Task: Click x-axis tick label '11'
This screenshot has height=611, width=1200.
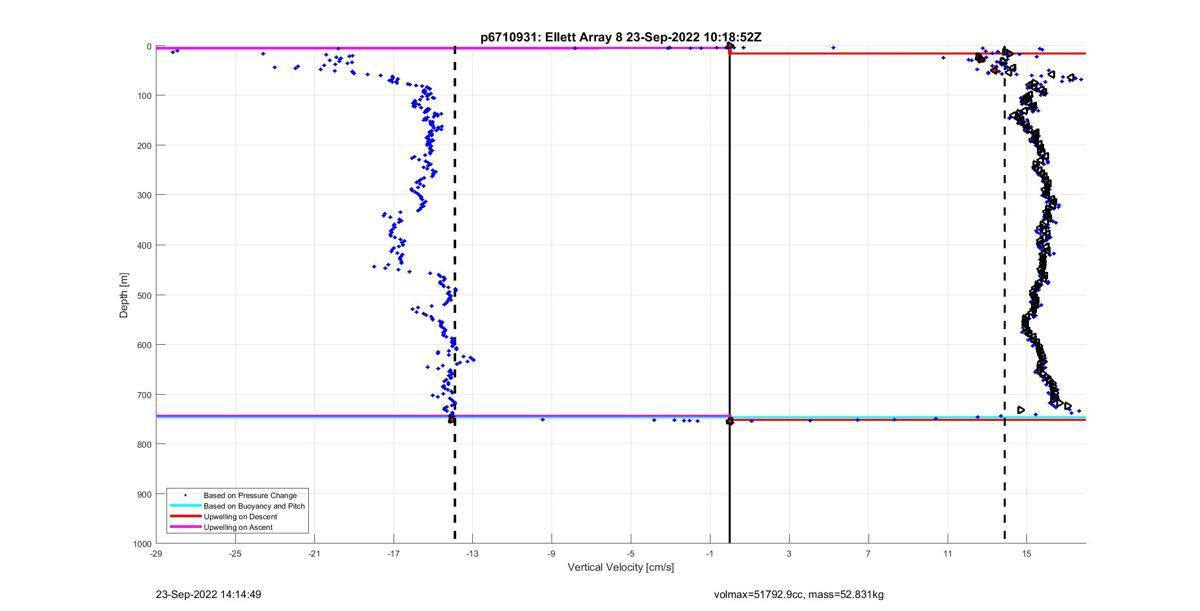Action: click(x=947, y=553)
